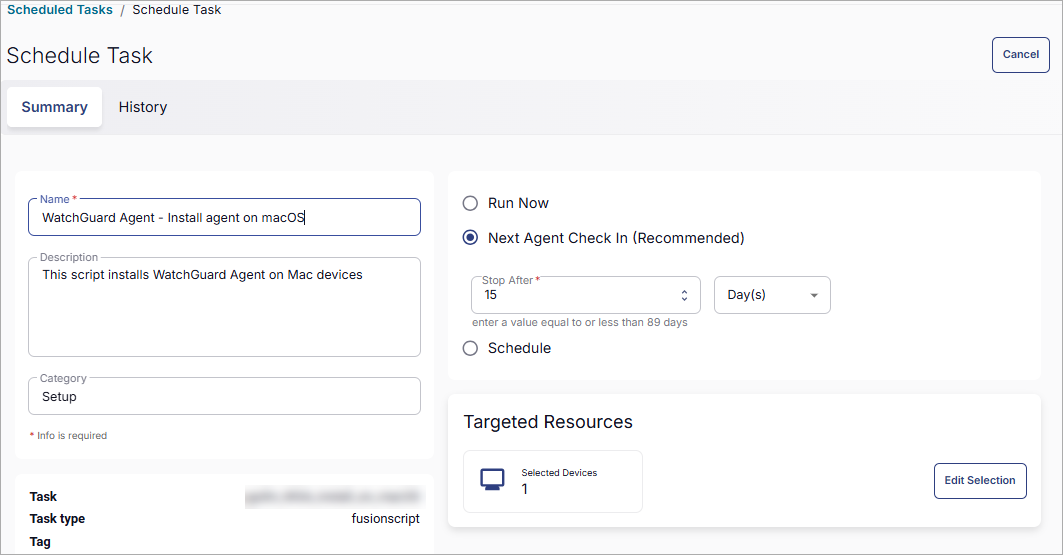Click into the Name input field
This screenshot has height=555, width=1063.
coord(224,218)
